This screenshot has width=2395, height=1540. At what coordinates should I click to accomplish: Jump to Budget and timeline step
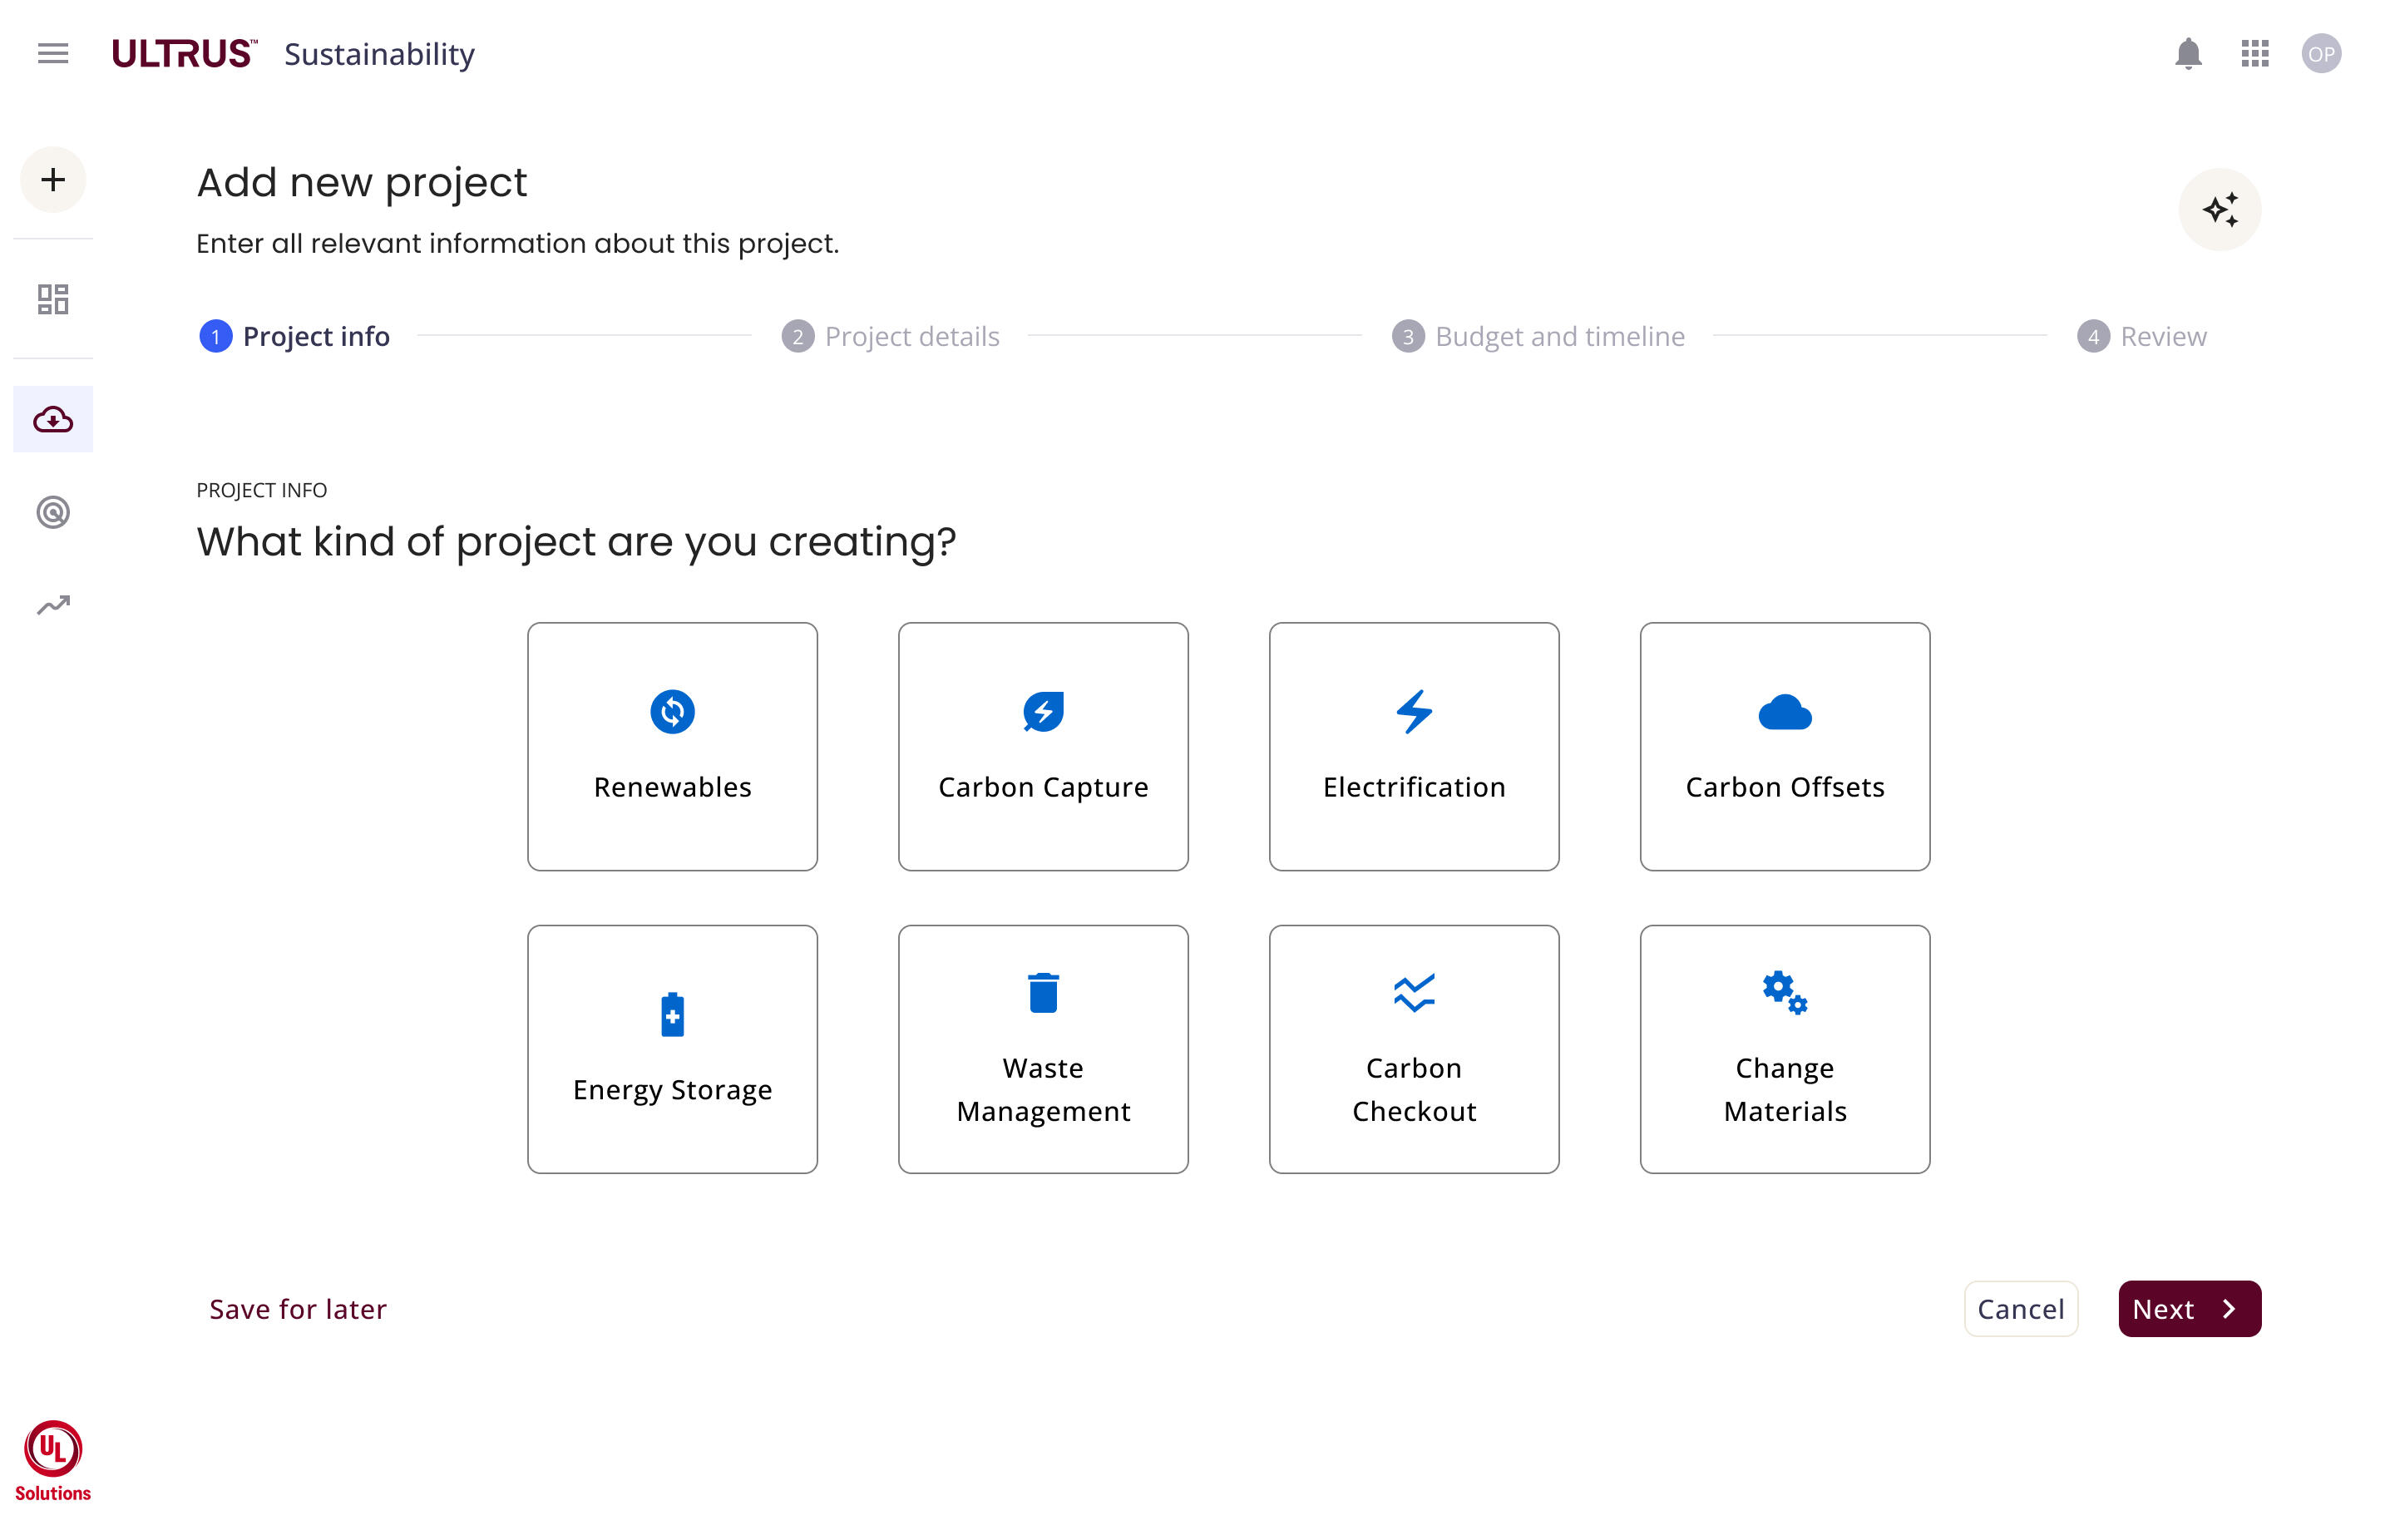click(1538, 336)
